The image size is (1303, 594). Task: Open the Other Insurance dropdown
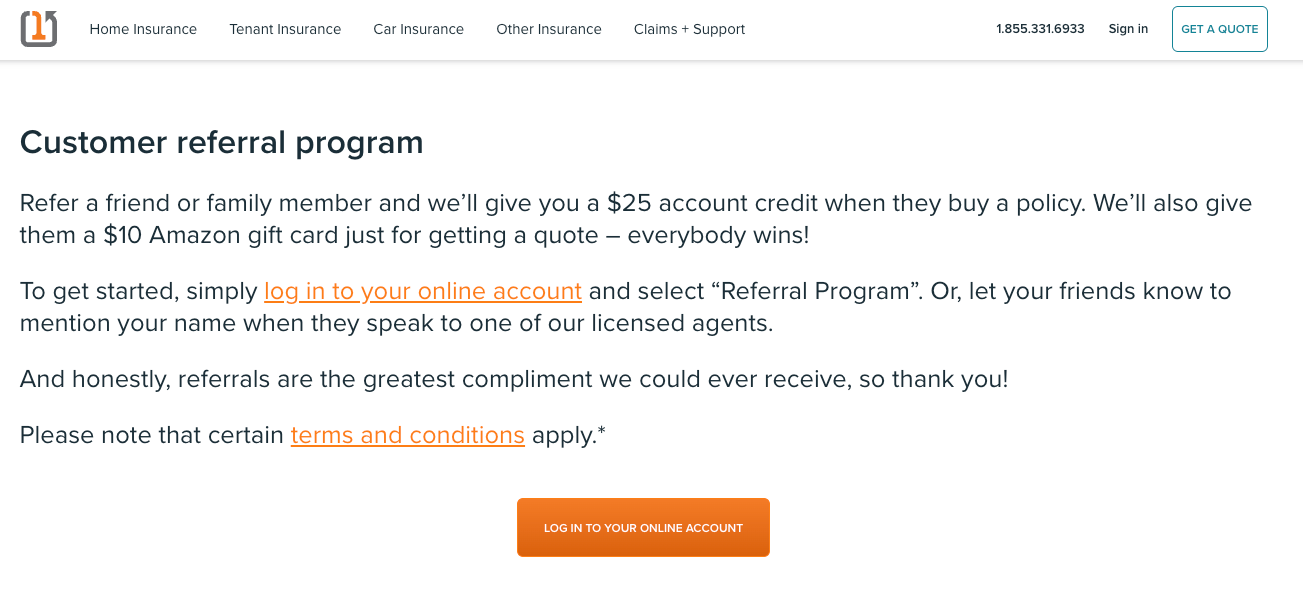coord(549,29)
